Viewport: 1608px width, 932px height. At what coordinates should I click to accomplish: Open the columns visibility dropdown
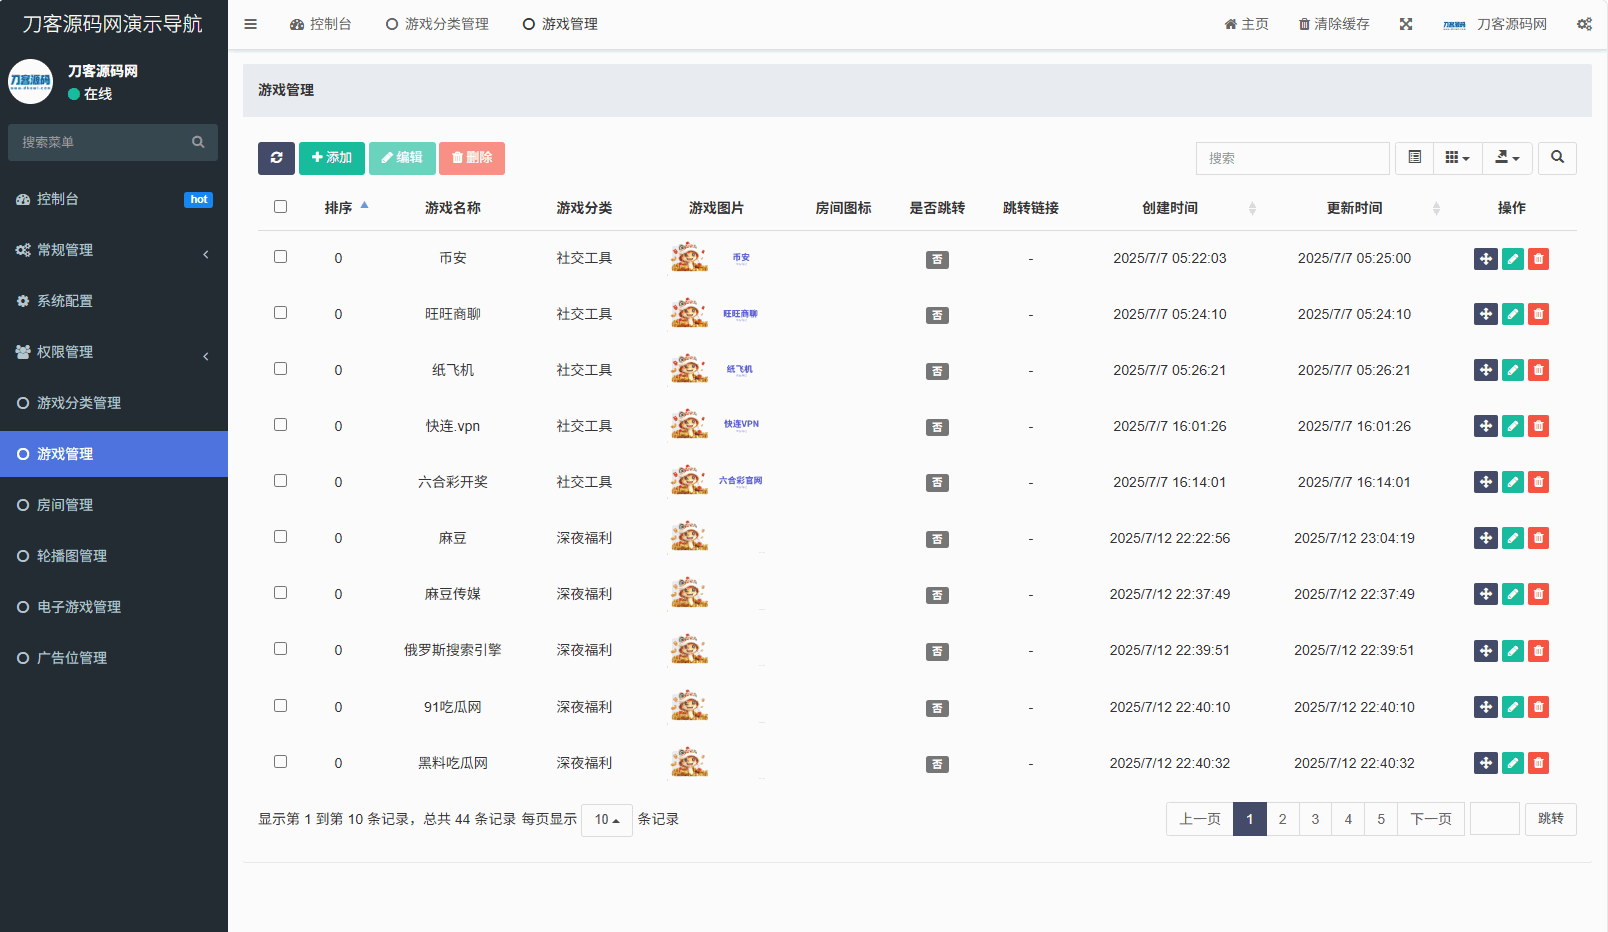pyautogui.click(x=1457, y=158)
